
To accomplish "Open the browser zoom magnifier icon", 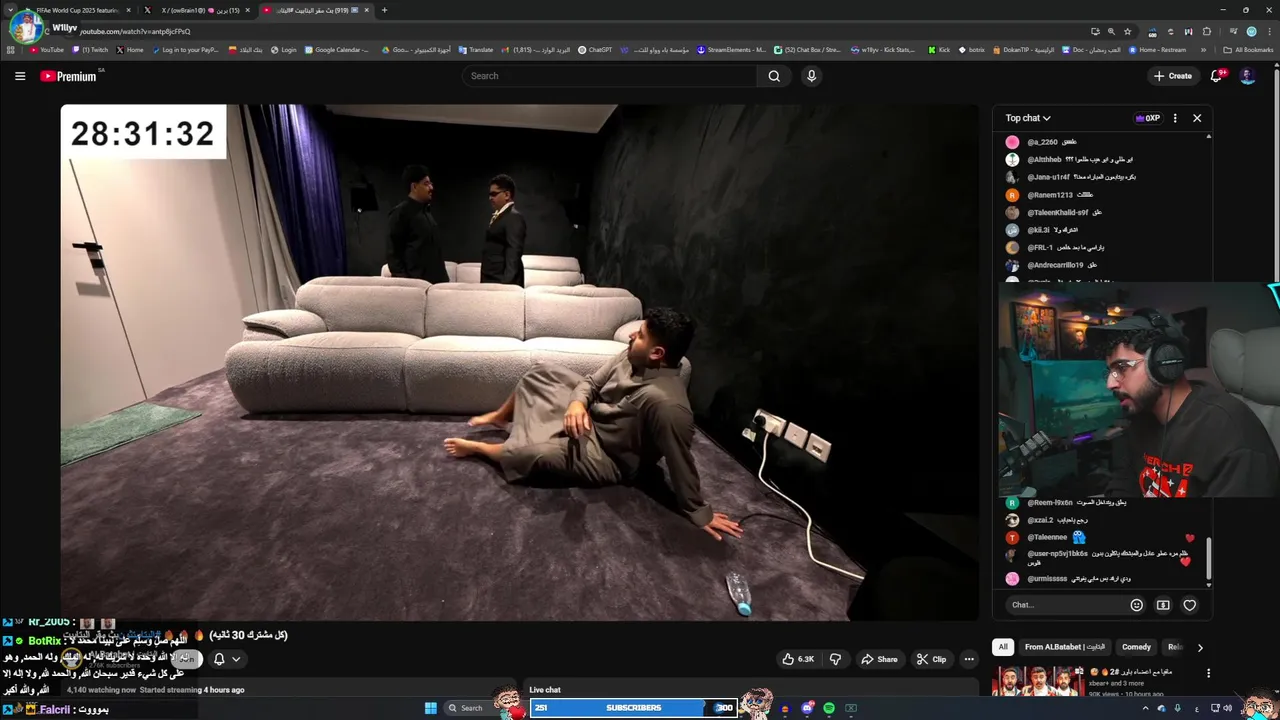I will click(1111, 31).
